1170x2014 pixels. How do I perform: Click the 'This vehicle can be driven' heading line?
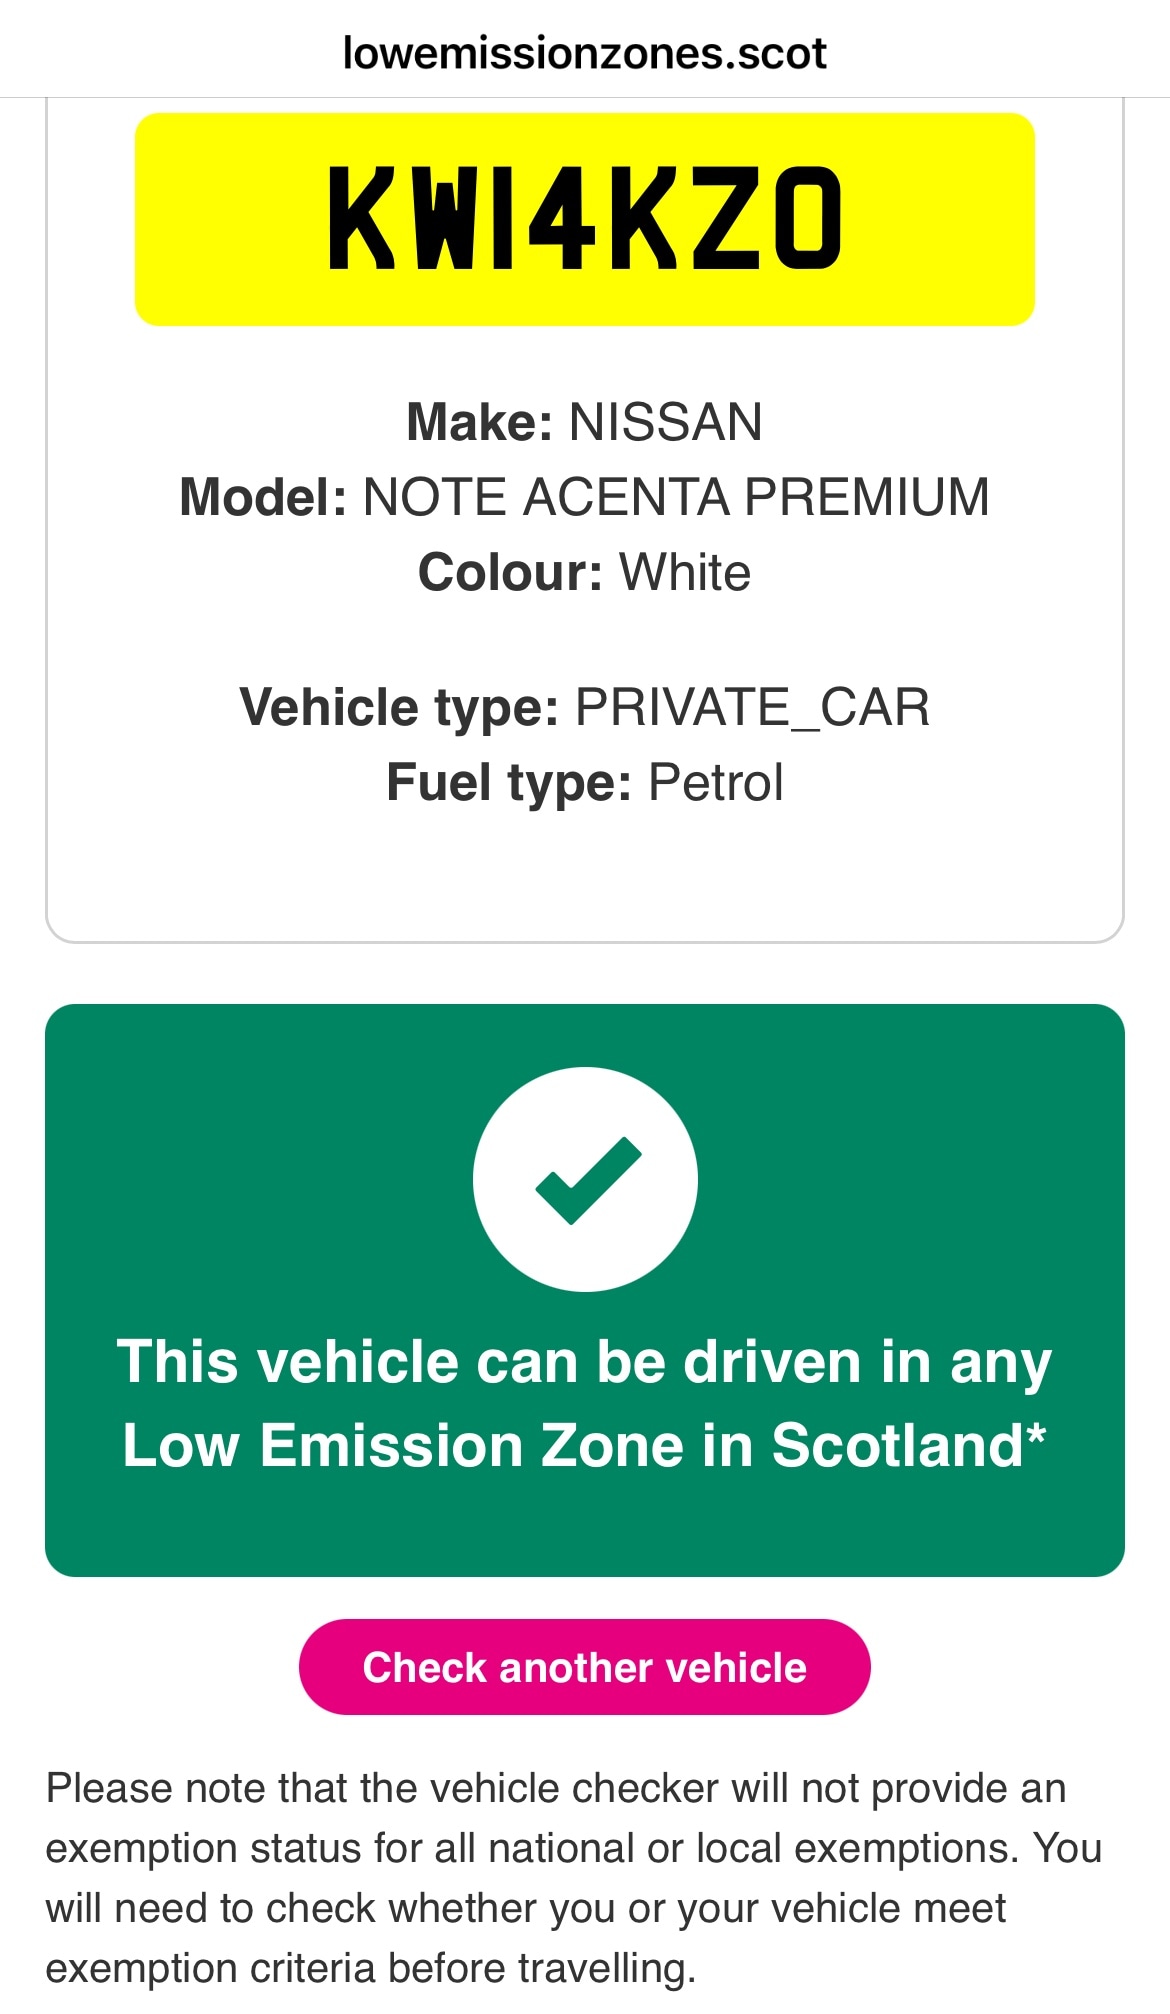pyautogui.click(x=584, y=1362)
